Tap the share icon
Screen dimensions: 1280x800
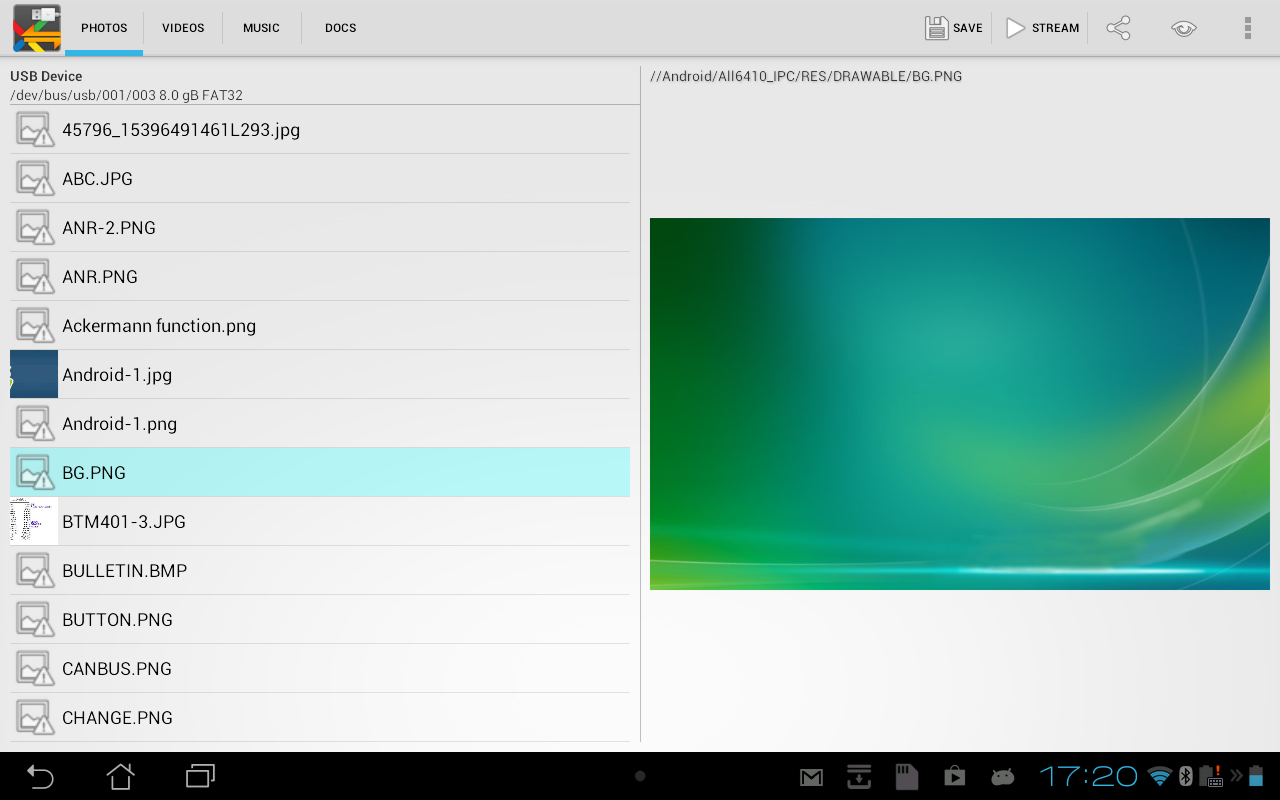pyautogui.click(x=1118, y=28)
